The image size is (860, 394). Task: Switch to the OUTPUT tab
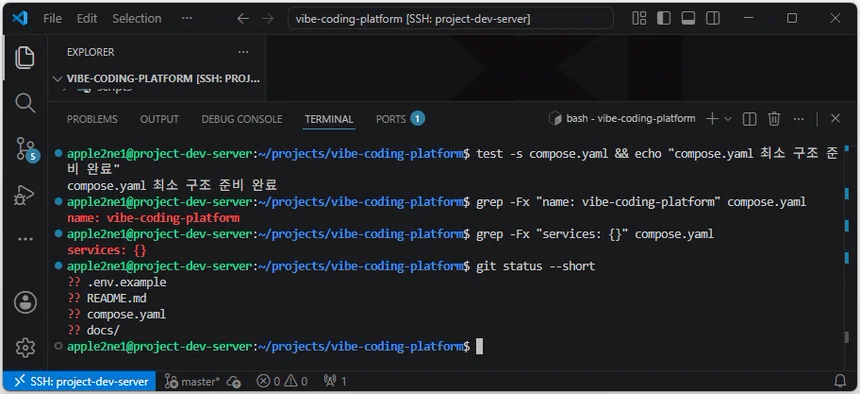[160, 119]
